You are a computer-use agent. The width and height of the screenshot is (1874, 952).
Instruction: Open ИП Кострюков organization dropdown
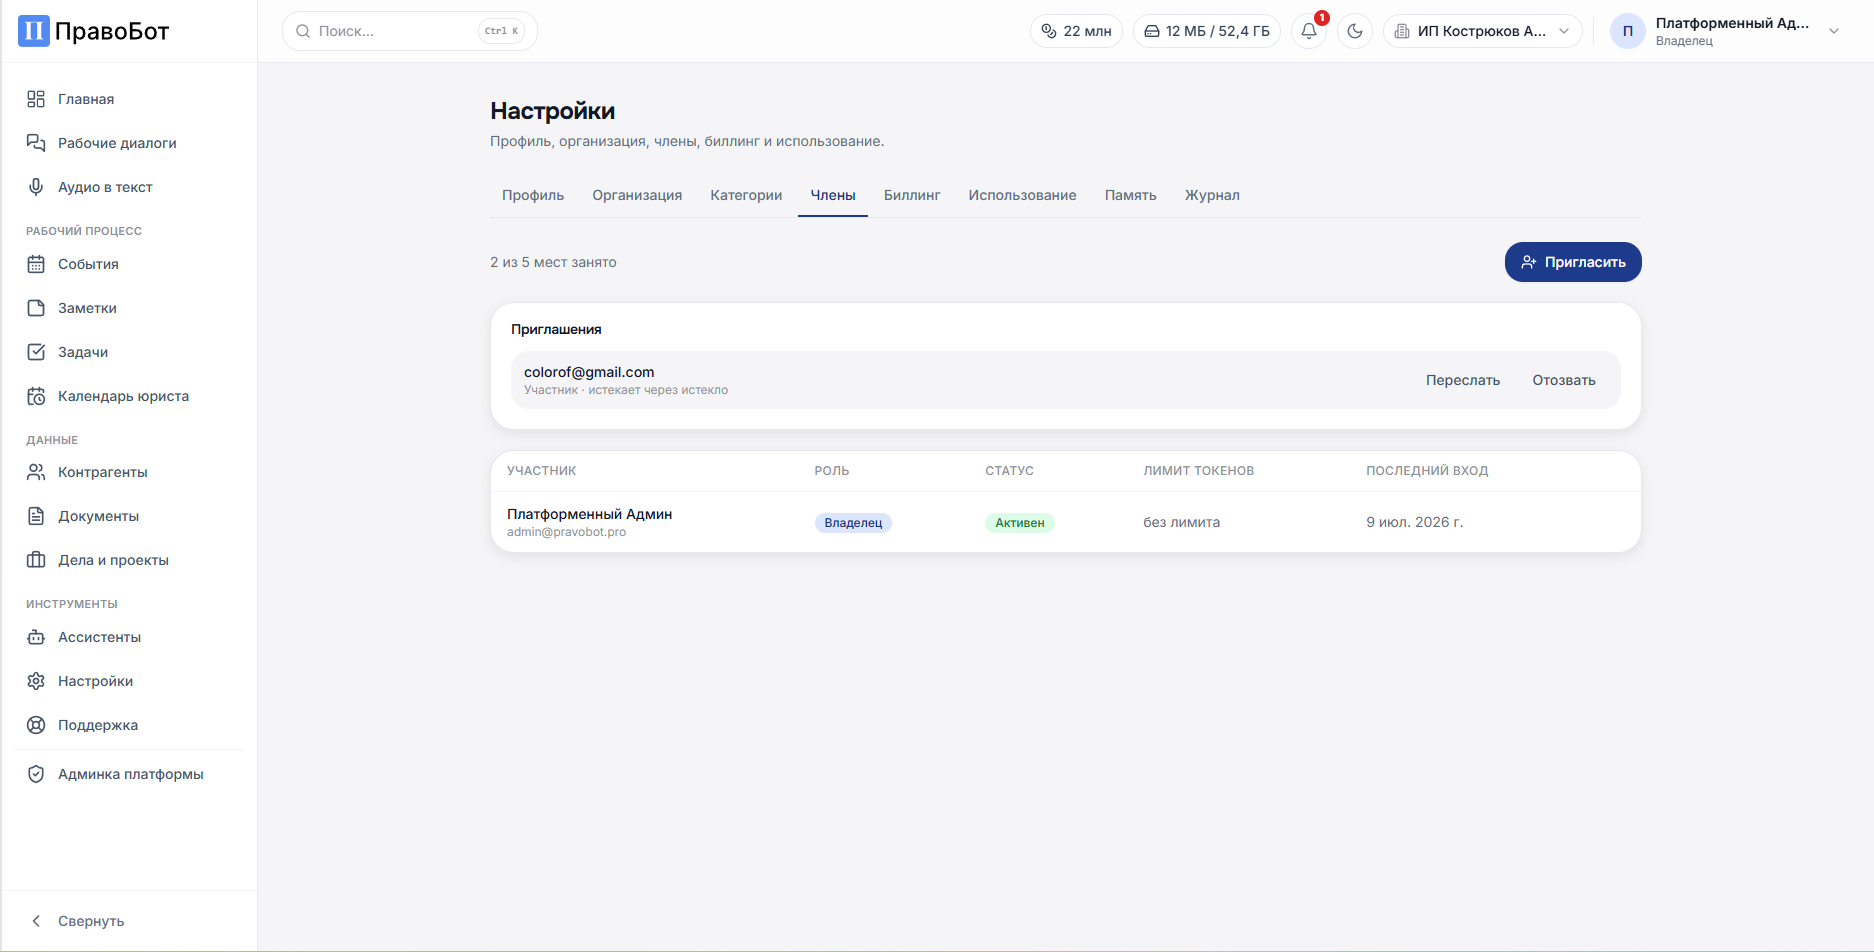[1483, 31]
